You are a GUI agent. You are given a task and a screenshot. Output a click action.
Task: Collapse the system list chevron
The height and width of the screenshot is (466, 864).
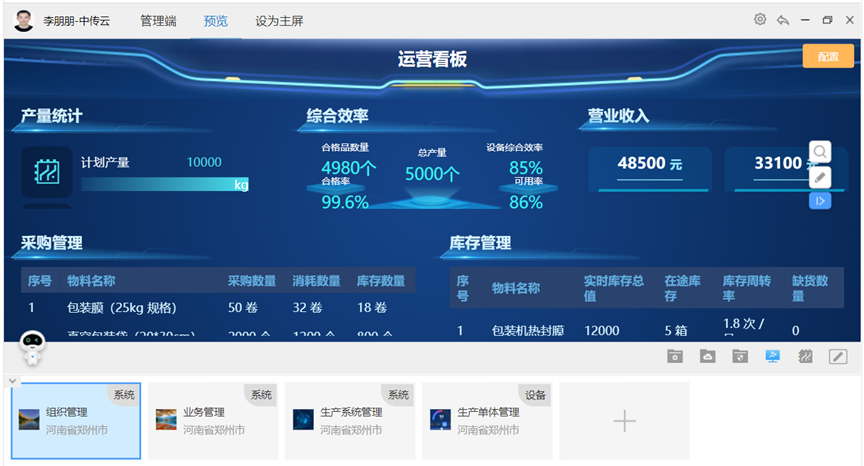[x=12, y=380]
